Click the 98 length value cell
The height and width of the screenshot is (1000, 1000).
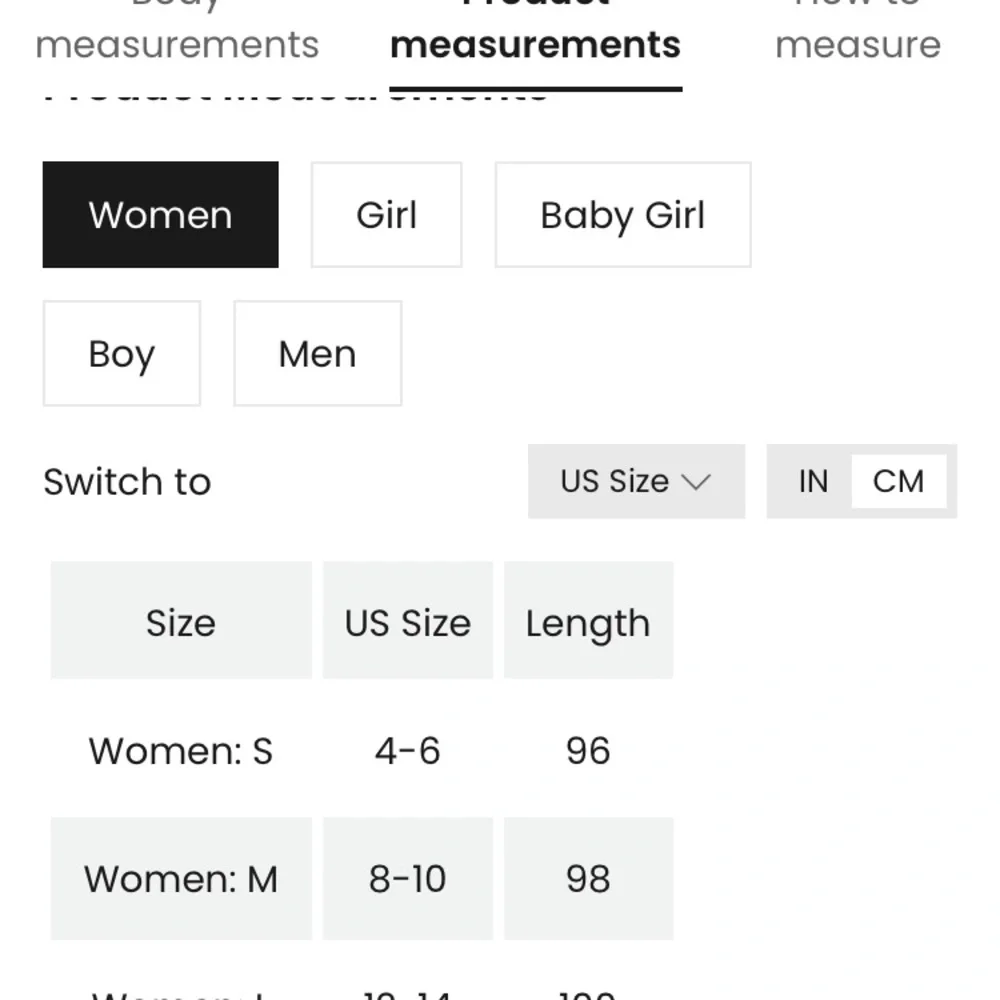pos(588,879)
